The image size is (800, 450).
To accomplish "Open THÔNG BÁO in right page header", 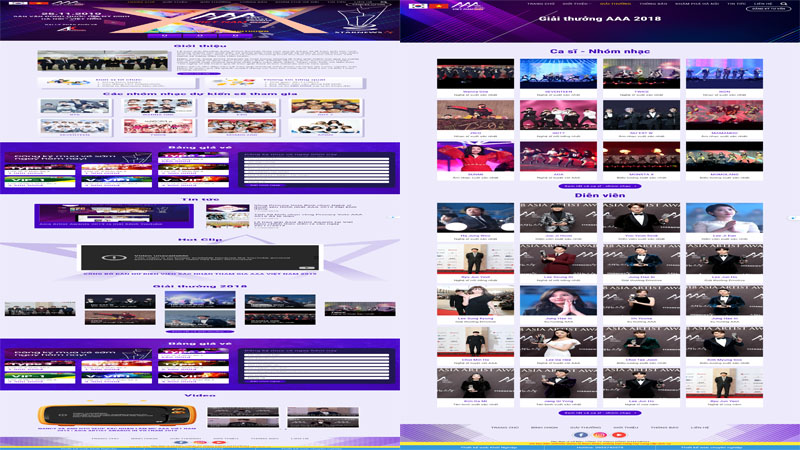I will (654, 4).
